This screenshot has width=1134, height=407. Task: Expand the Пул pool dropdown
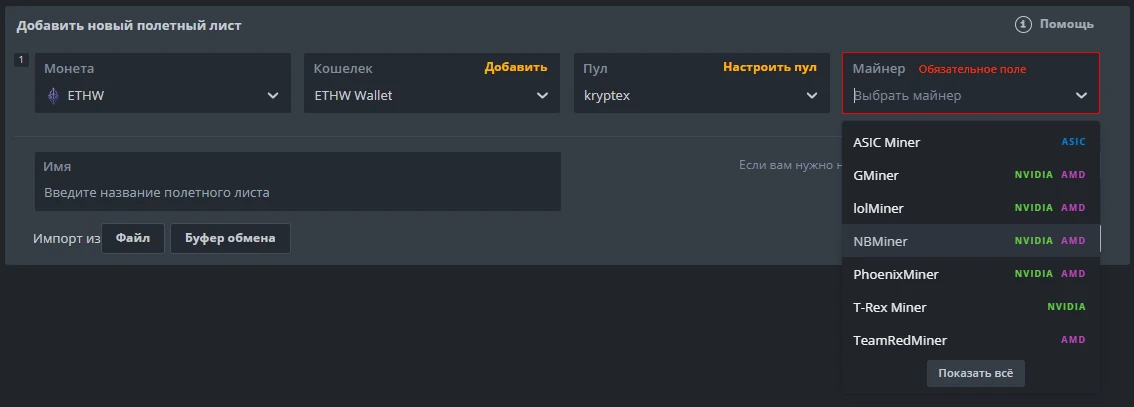point(811,96)
